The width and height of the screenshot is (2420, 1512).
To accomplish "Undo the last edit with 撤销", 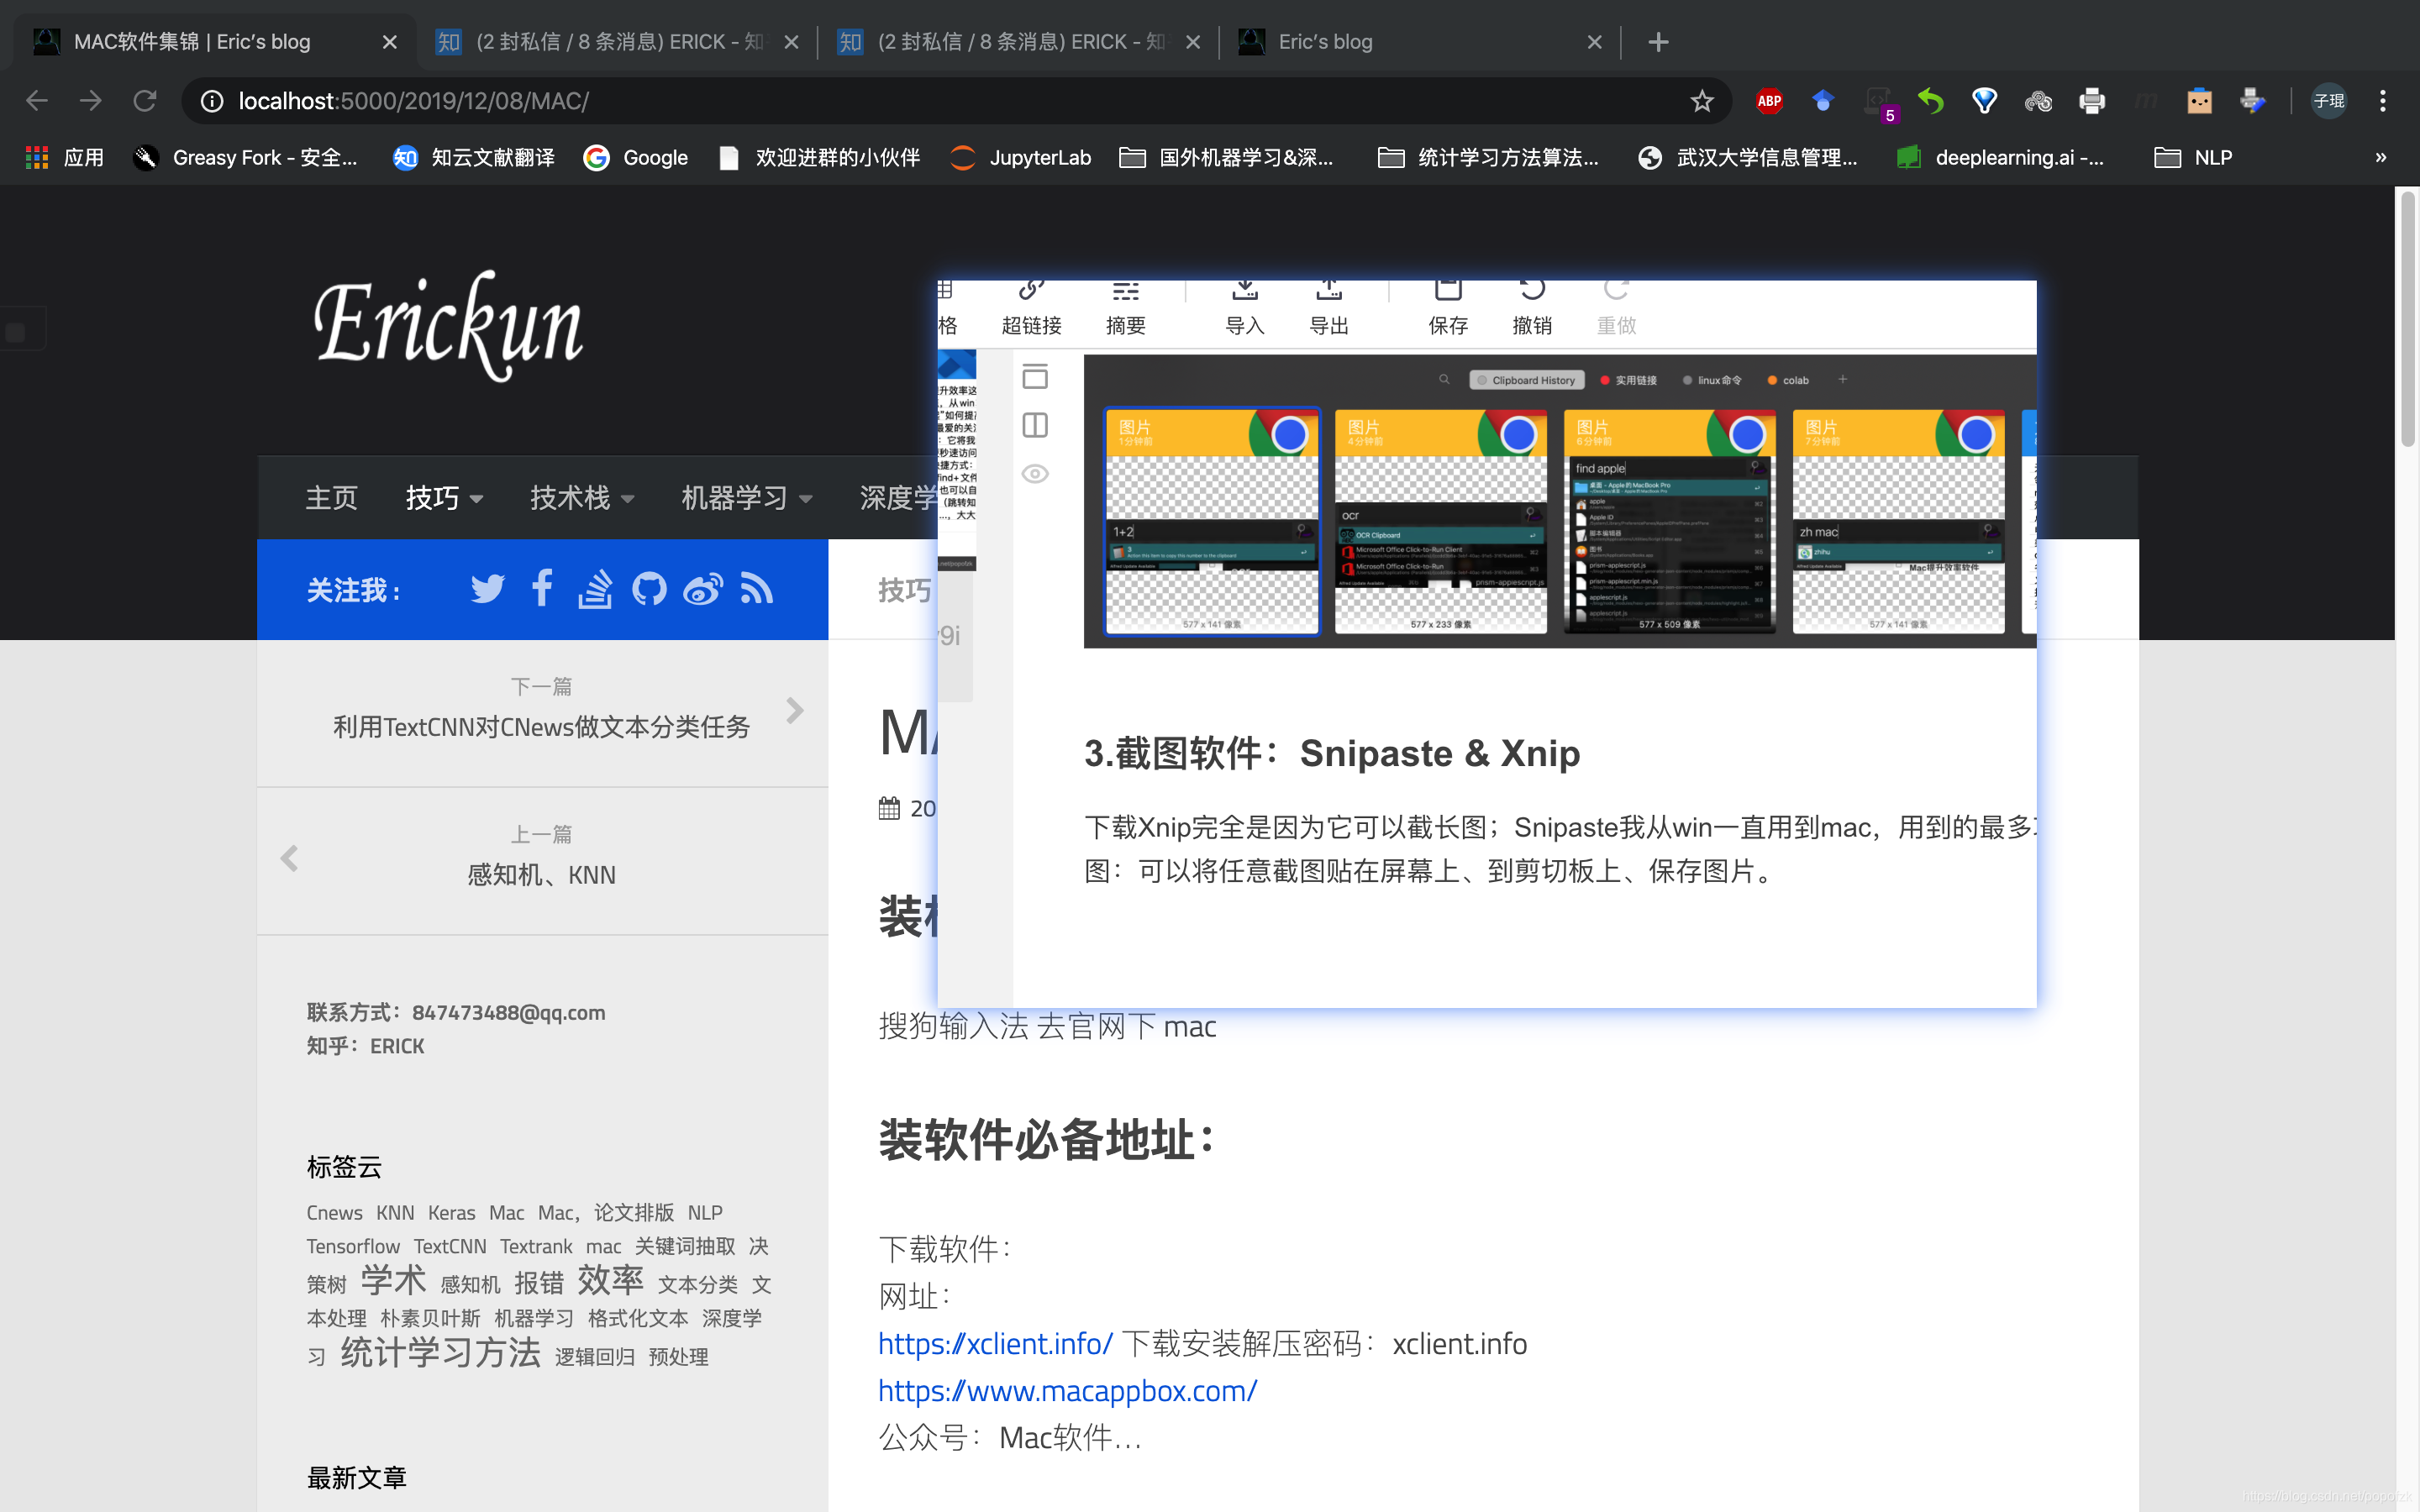I will pyautogui.click(x=1533, y=305).
